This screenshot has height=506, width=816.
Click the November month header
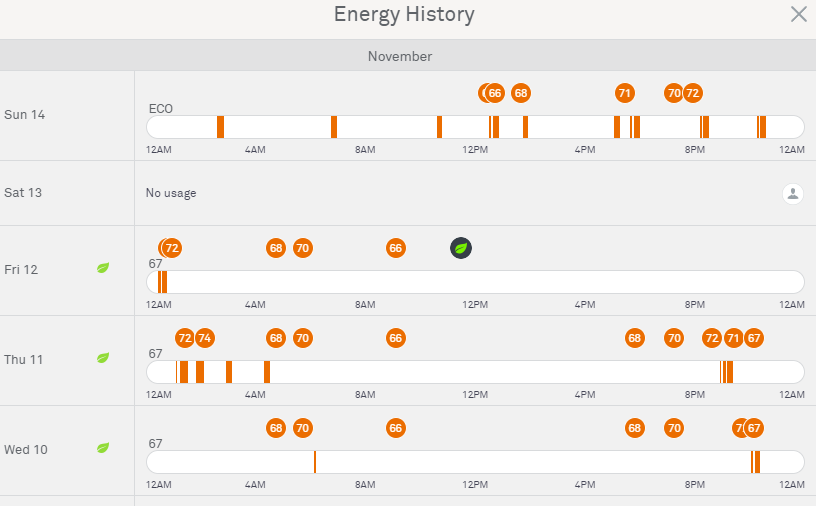coord(400,56)
